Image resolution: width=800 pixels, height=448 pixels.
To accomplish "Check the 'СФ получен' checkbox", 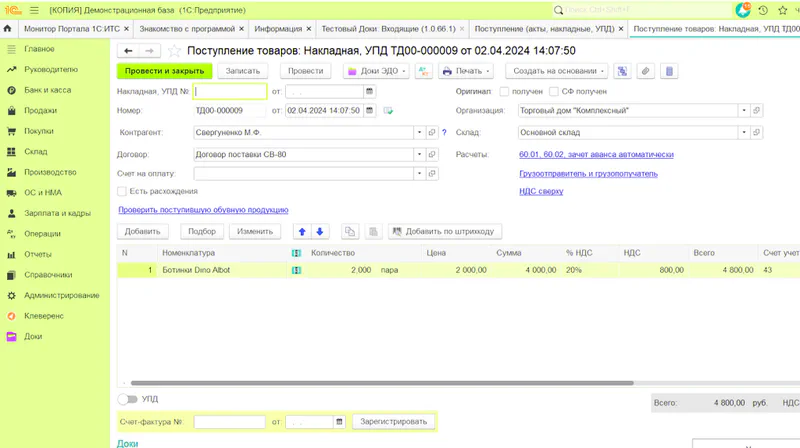I will pos(552,91).
